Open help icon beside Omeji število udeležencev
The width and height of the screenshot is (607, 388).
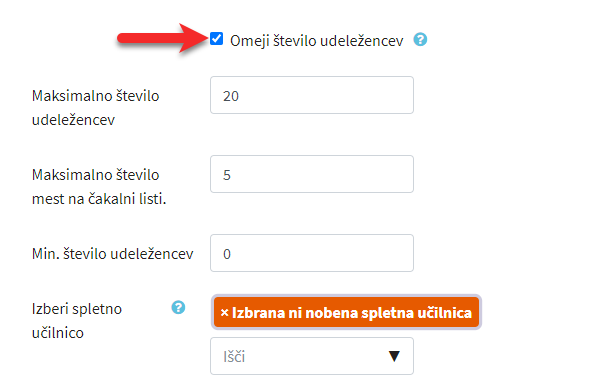click(x=420, y=39)
